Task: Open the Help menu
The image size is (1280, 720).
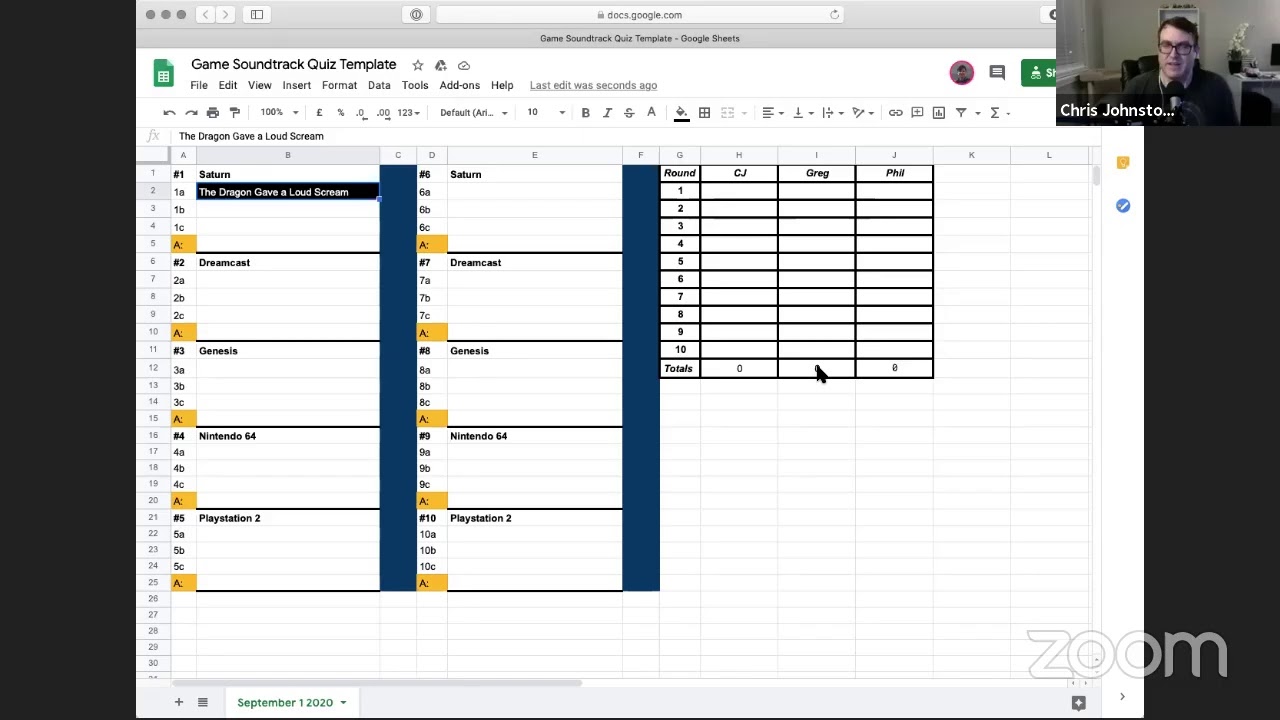Action: [502, 86]
